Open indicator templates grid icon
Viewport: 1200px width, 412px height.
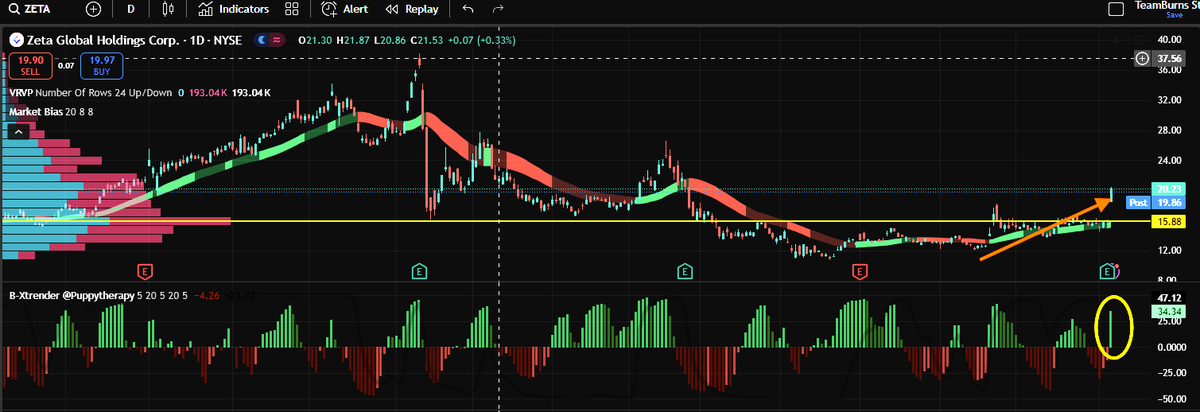pyautogui.click(x=292, y=9)
